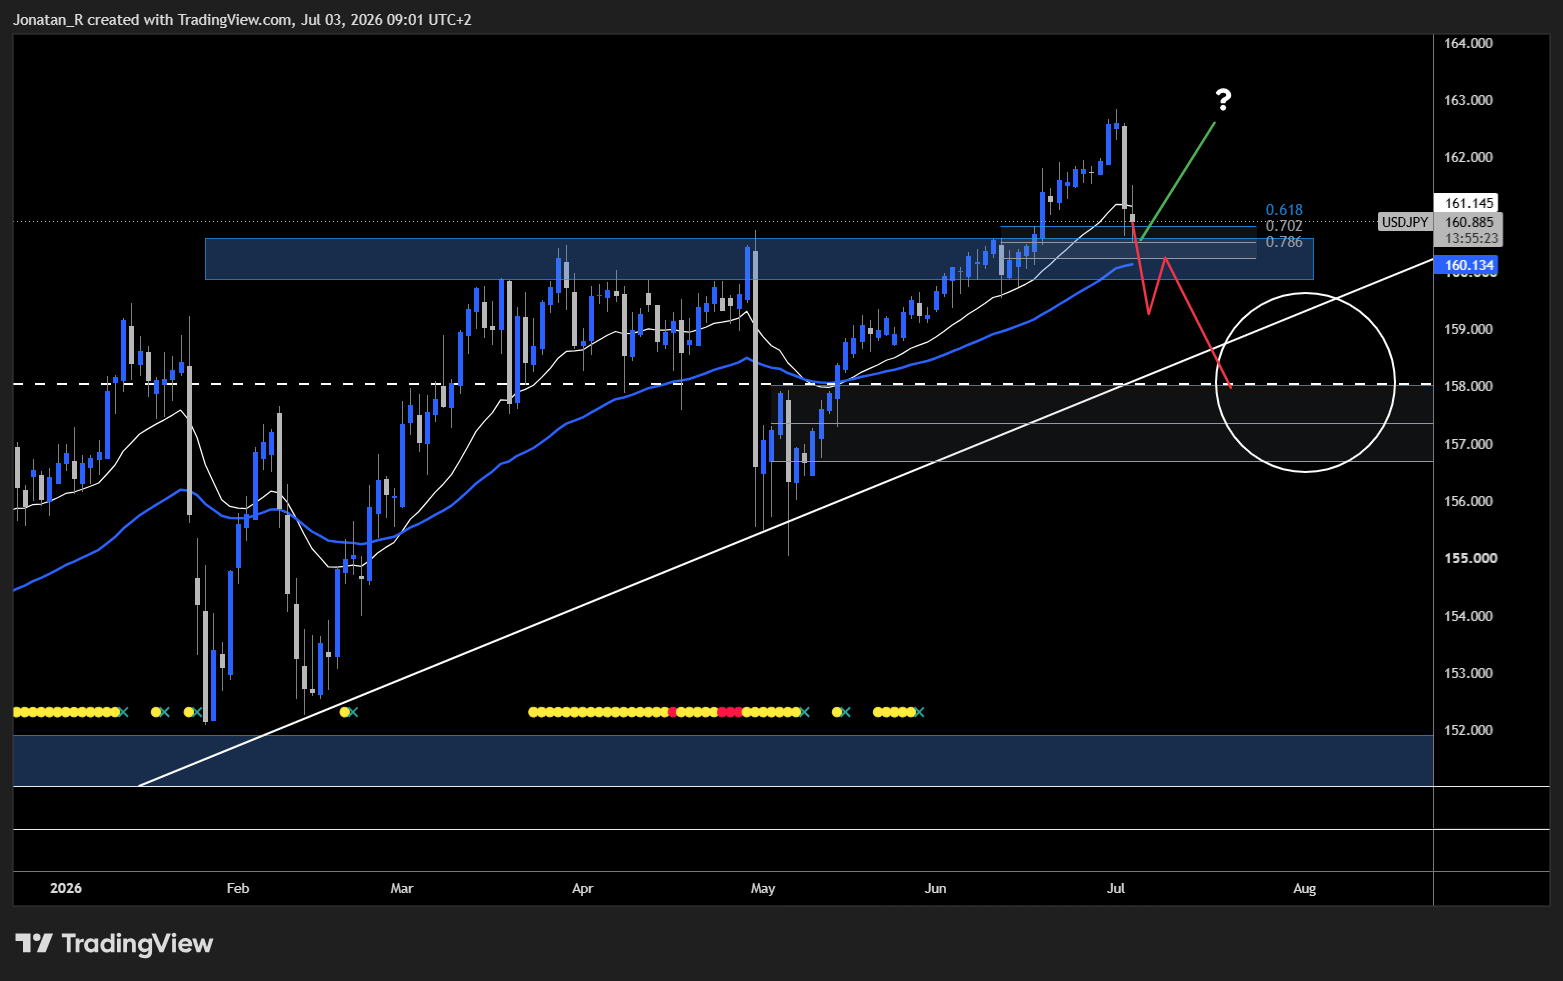Select the blue 160.134 price tag

point(1467,265)
